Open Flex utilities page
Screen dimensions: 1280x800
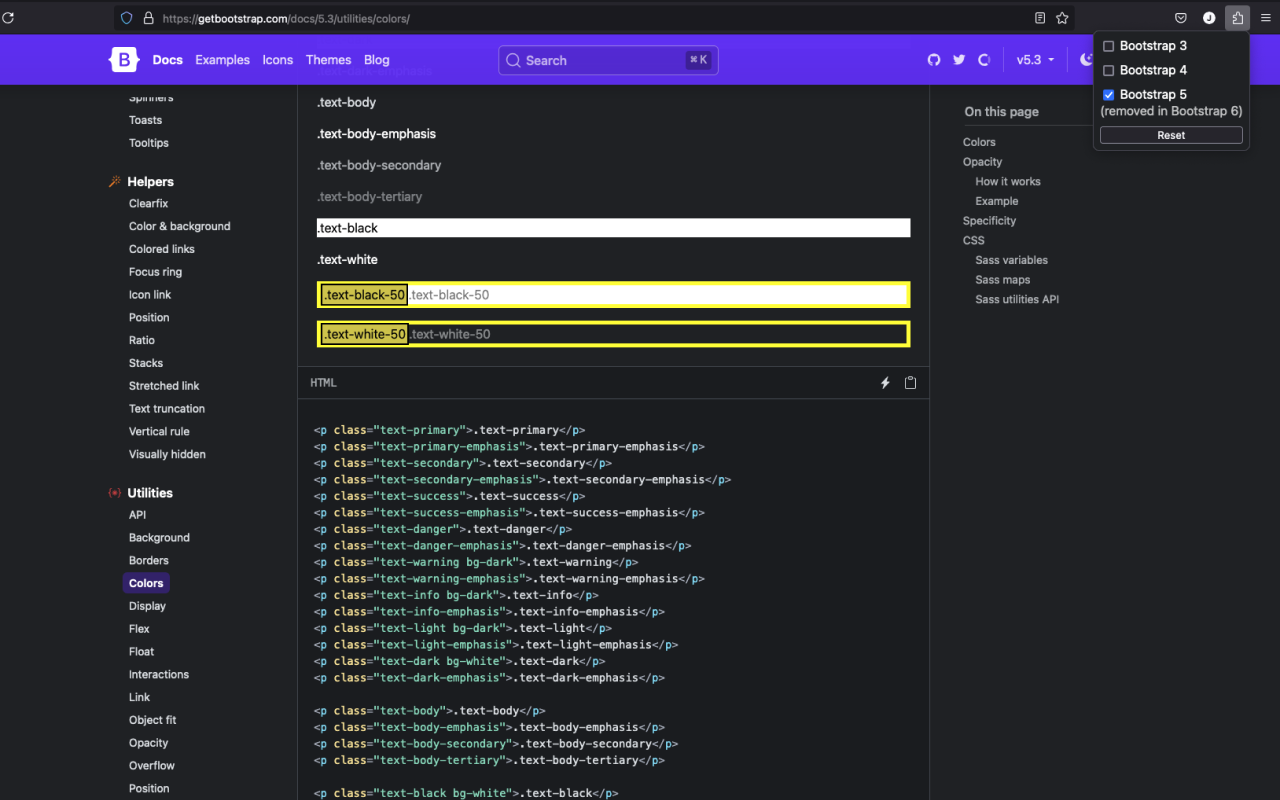click(139, 629)
